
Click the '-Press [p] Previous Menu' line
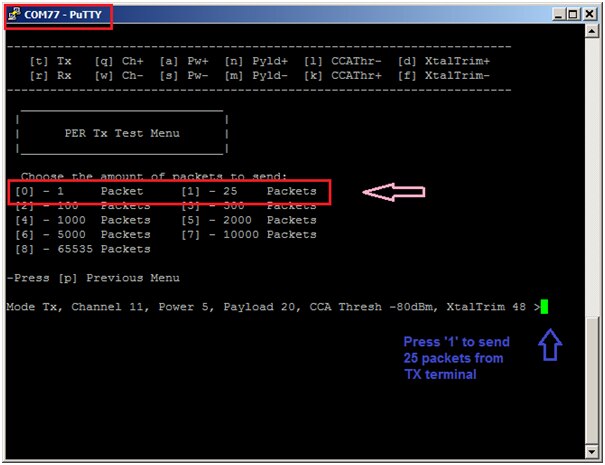click(x=93, y=278)
